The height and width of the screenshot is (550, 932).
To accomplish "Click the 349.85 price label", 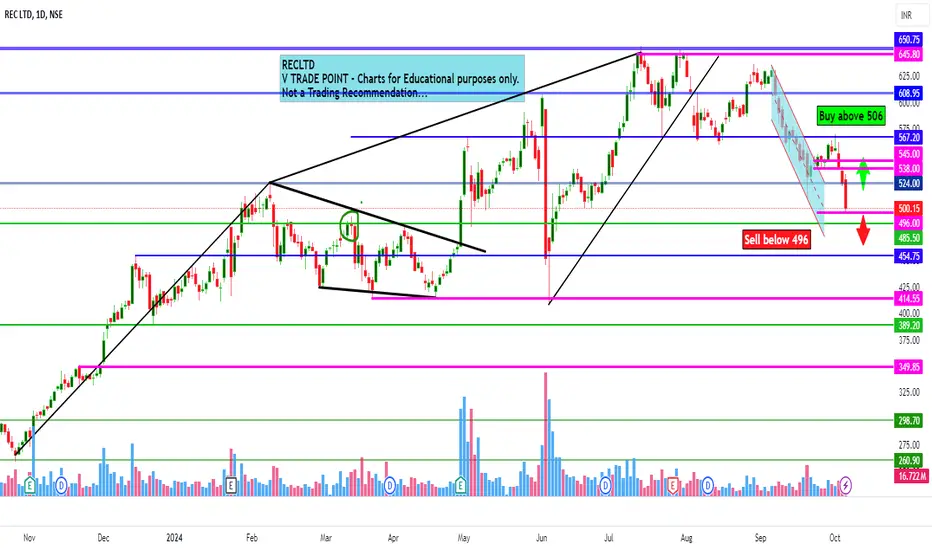I will coord(909,367).
